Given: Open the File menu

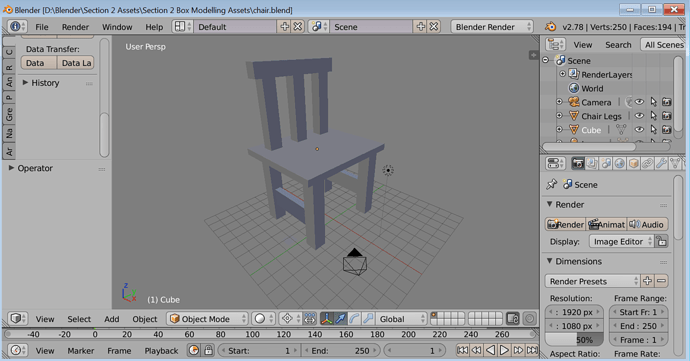Looking at the screenshot, I should (x=42, y=27).
